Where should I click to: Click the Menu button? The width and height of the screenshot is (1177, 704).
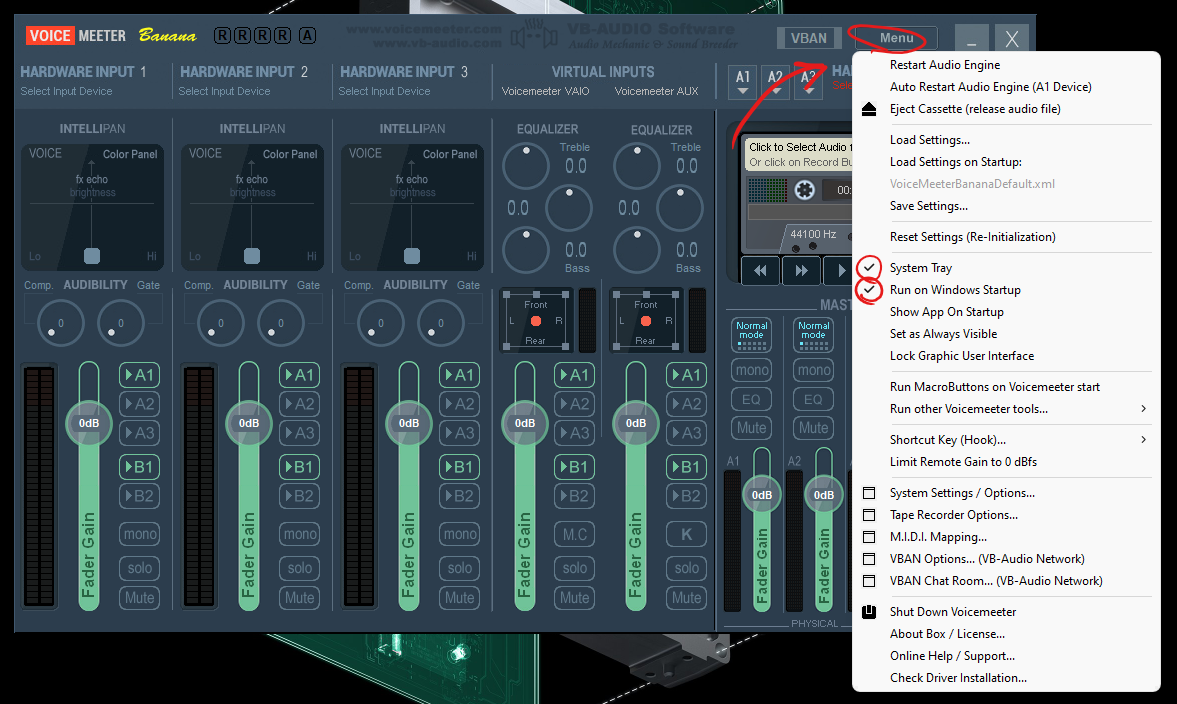[x=896, y=38]
